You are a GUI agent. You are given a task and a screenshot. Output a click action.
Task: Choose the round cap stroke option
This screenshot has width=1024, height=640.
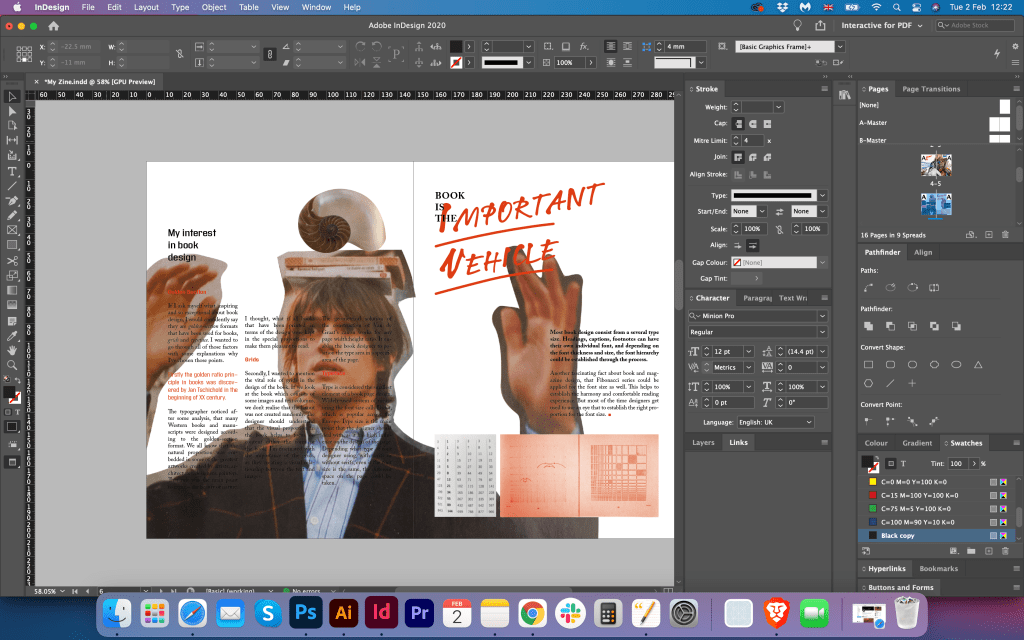click(x=752, y=123)
